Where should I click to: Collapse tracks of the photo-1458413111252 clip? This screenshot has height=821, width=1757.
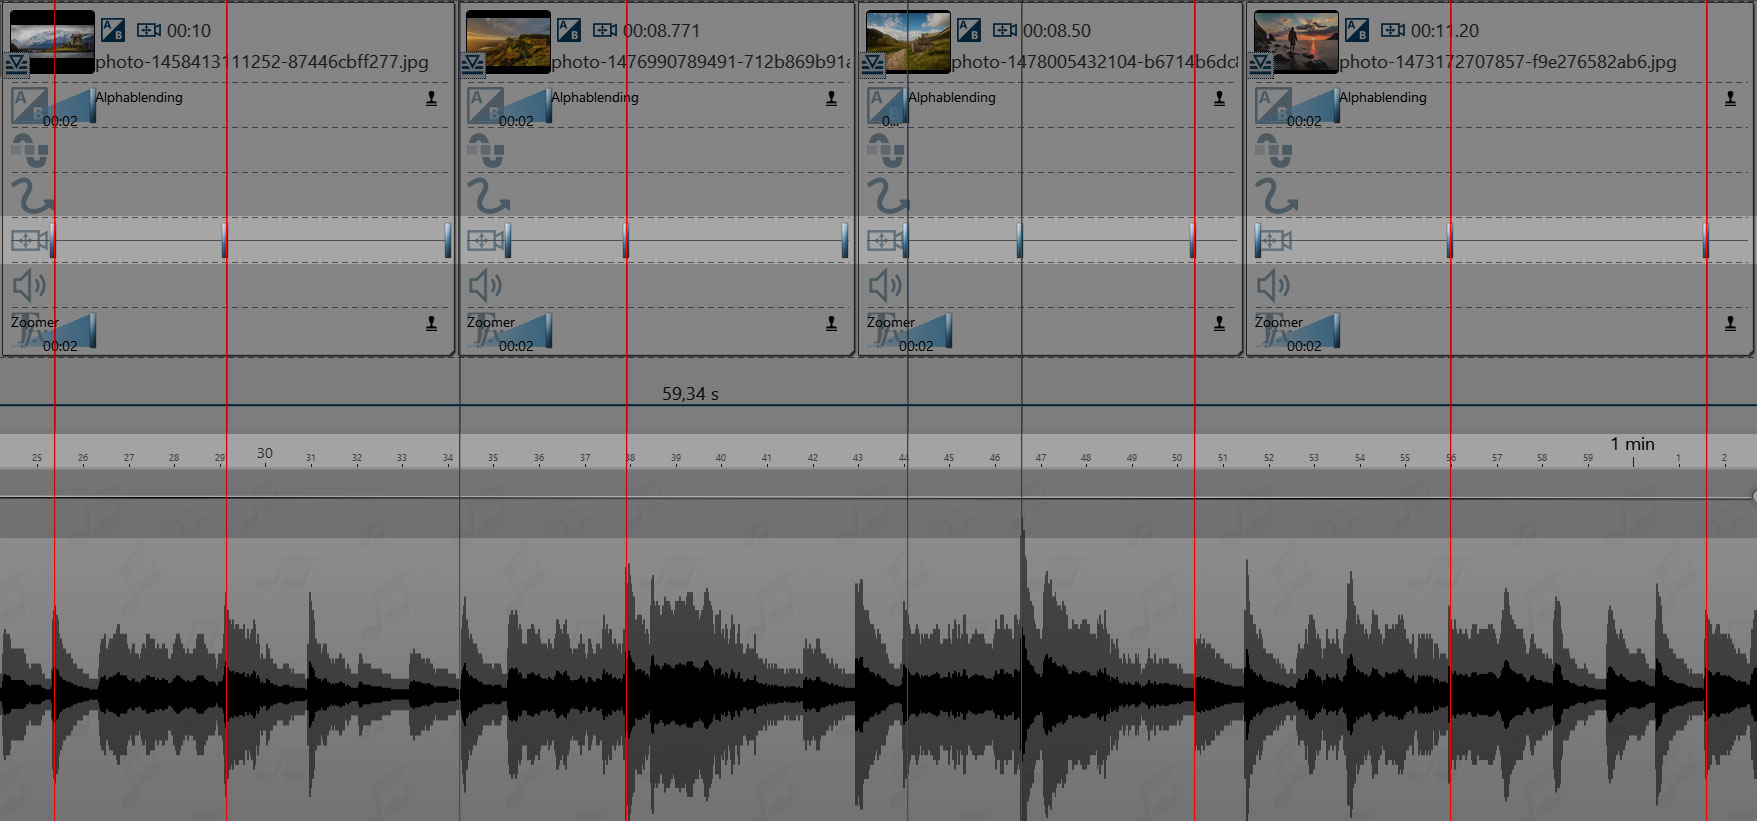coord(17,65)
